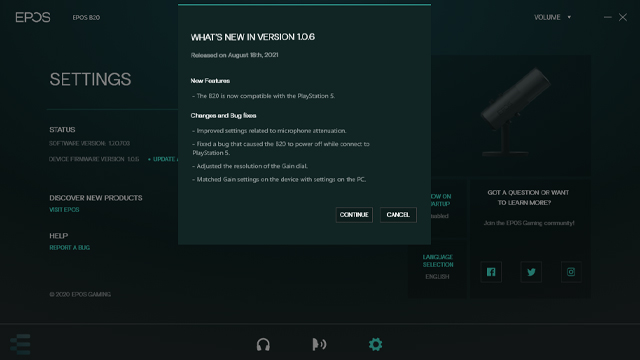
Task: Click 'Matched Gain settings on the device' line
Action: 279,180
